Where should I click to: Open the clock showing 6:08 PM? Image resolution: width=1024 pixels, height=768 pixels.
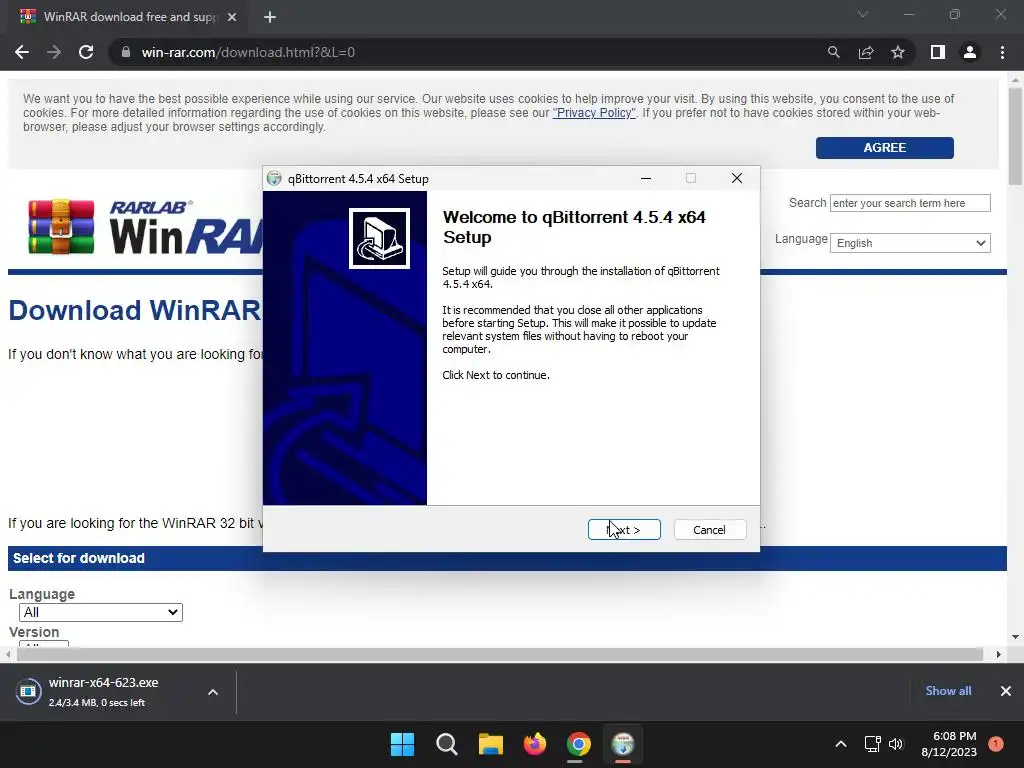[x=949, y=744]
